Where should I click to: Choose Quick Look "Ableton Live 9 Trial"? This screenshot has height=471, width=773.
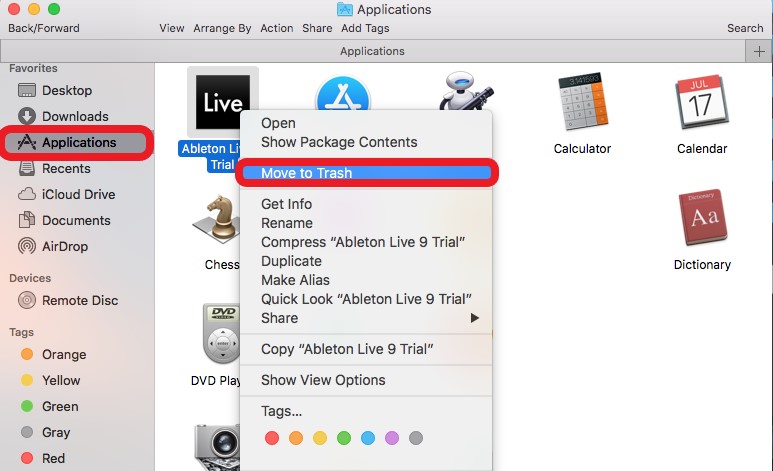click(366, 299)
